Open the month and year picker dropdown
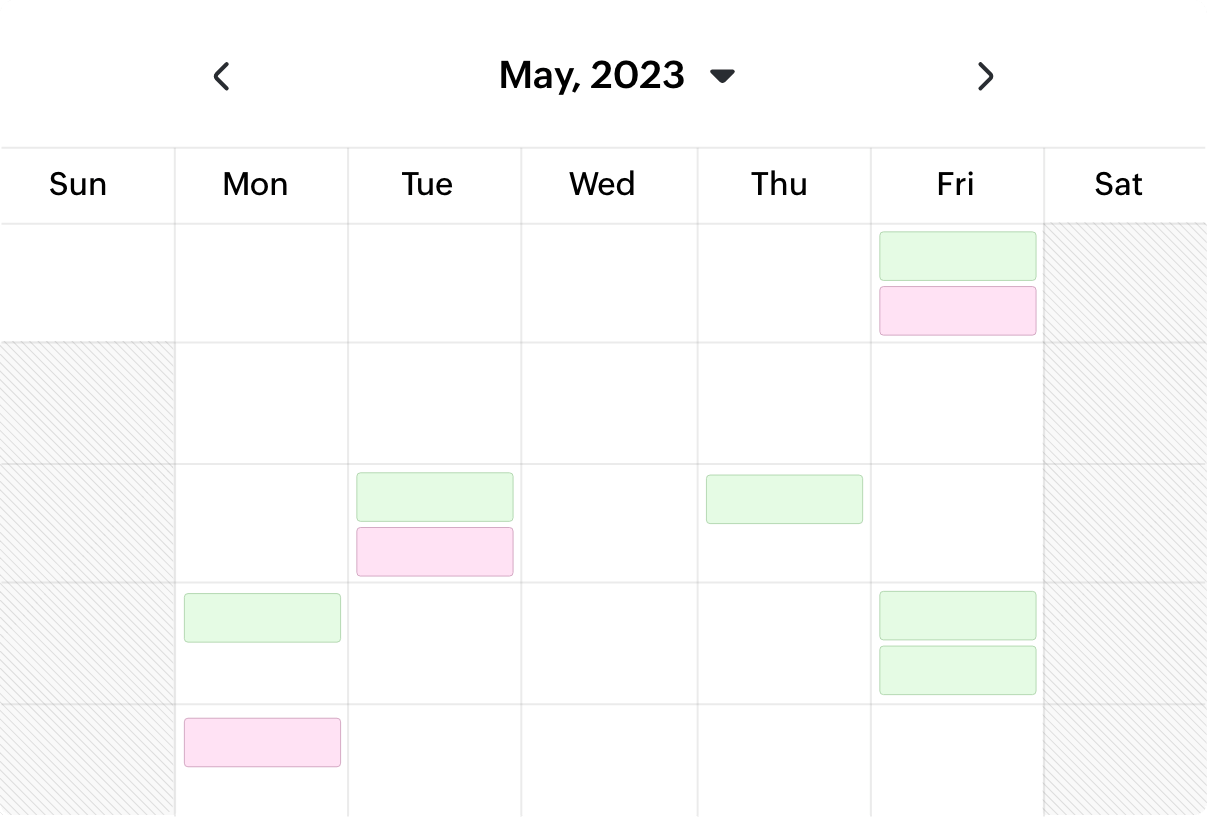The height and width of the screenshot is (817, 1207). click(x=722, y=75)
